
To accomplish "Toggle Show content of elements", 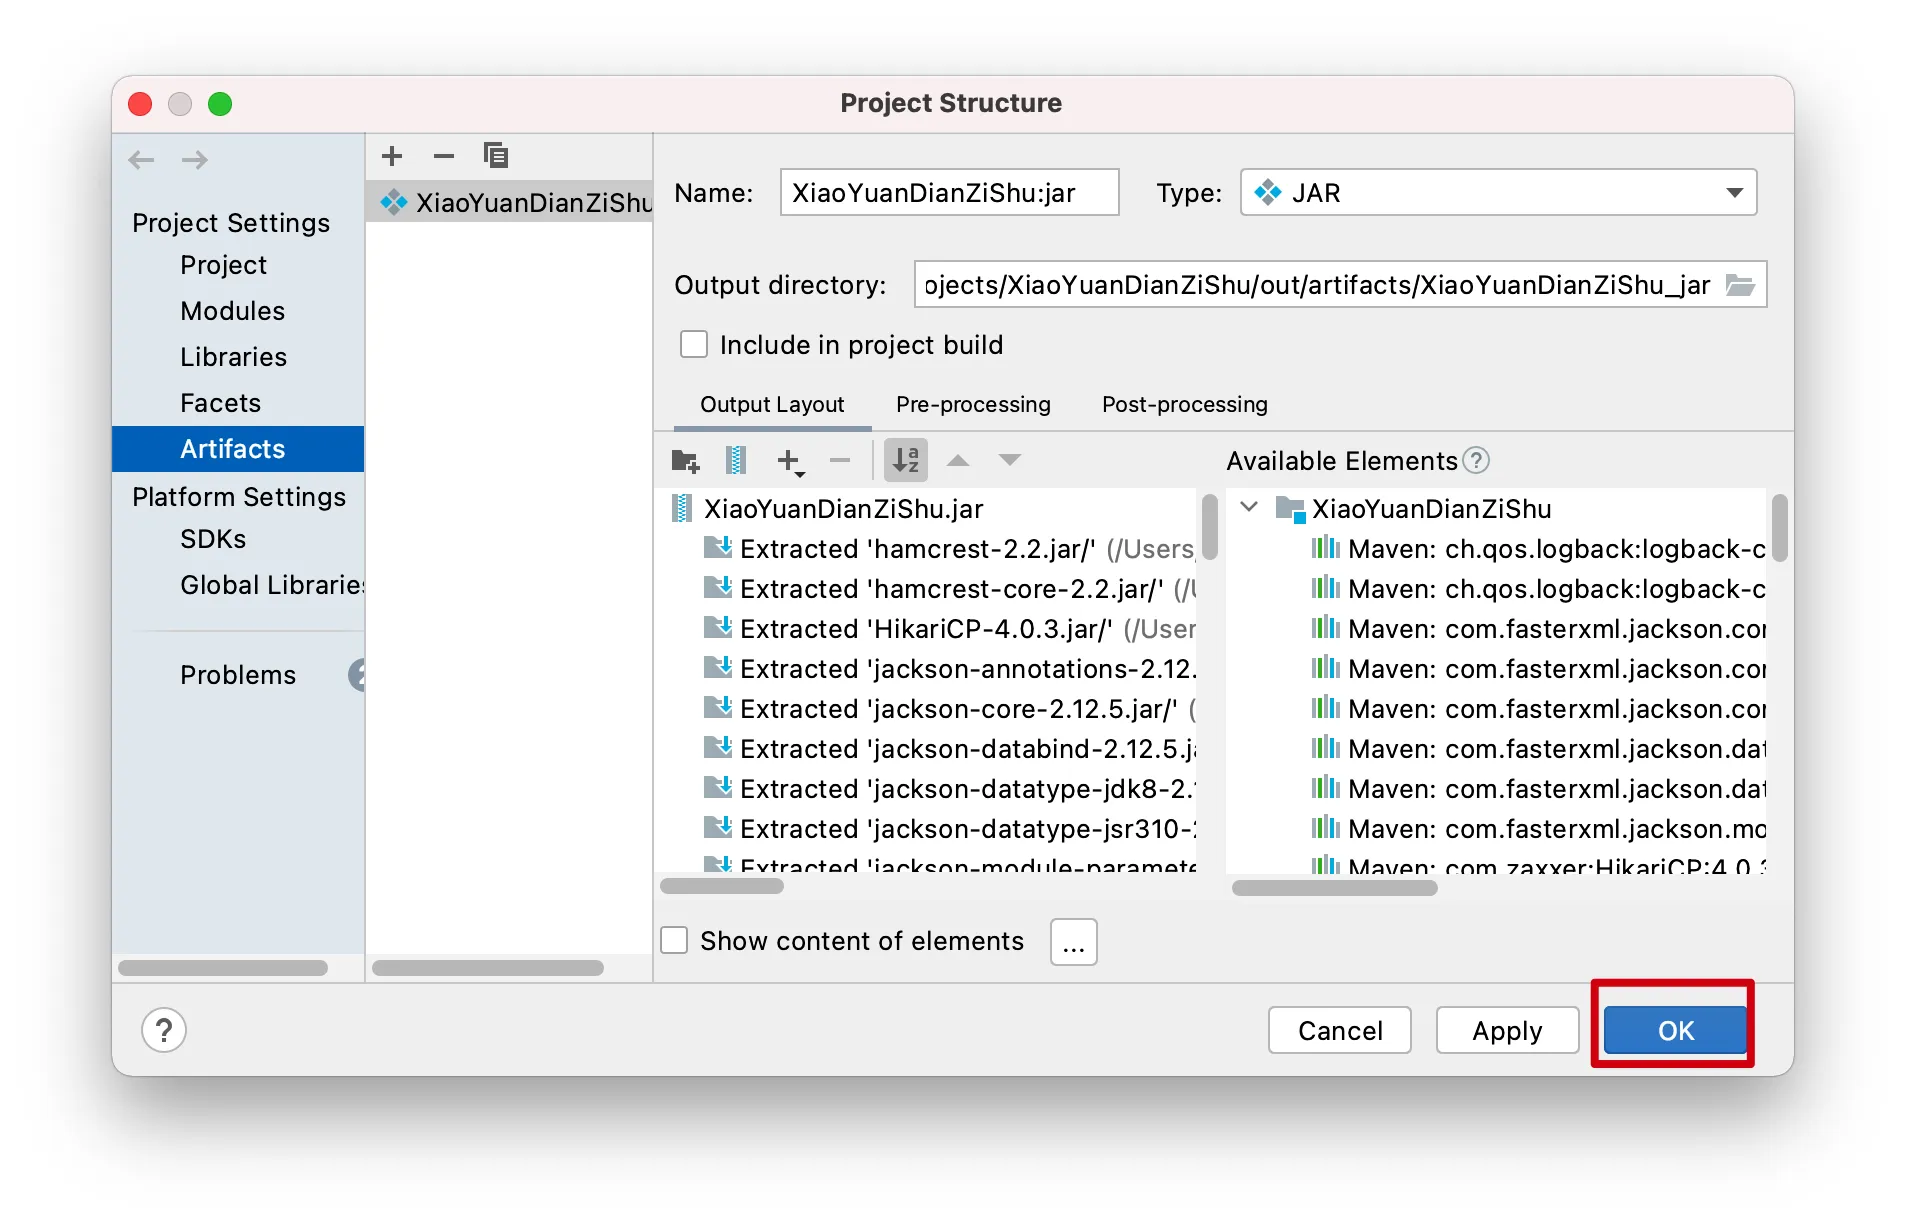I will pyautogui.click(x=674, y=941).
